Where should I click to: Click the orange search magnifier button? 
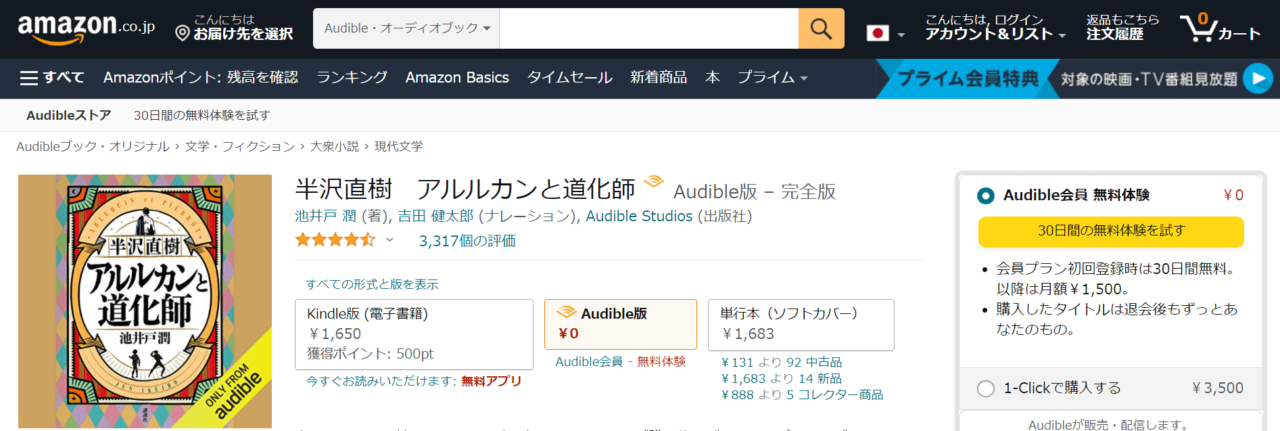[821, 29]
